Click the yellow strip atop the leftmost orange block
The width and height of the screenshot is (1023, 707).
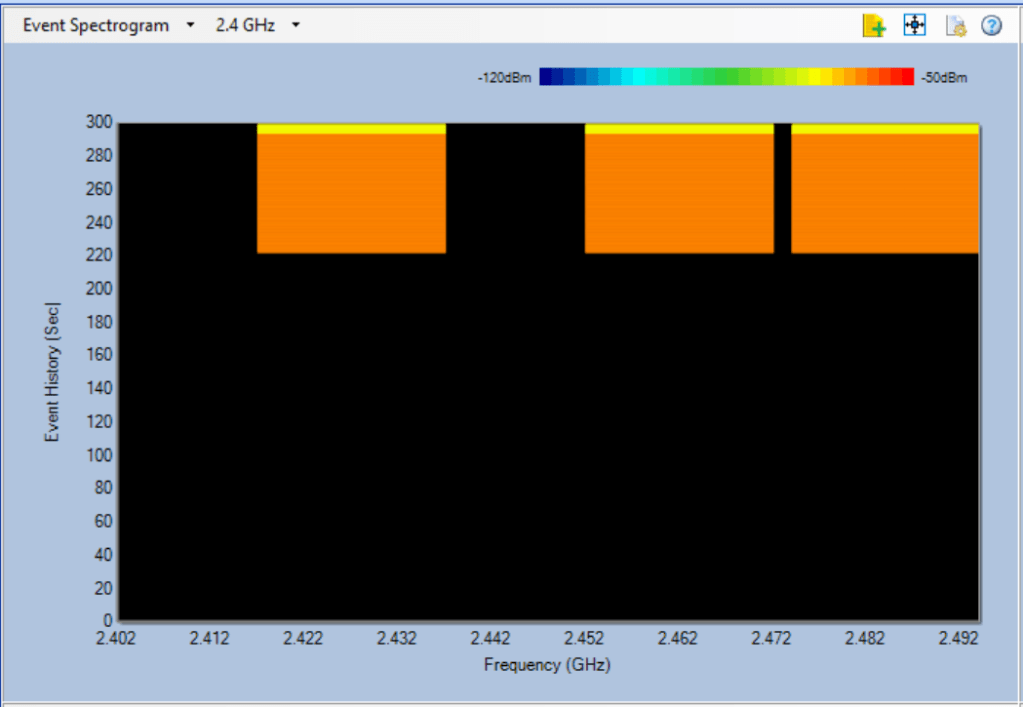(x=351, y=129)
